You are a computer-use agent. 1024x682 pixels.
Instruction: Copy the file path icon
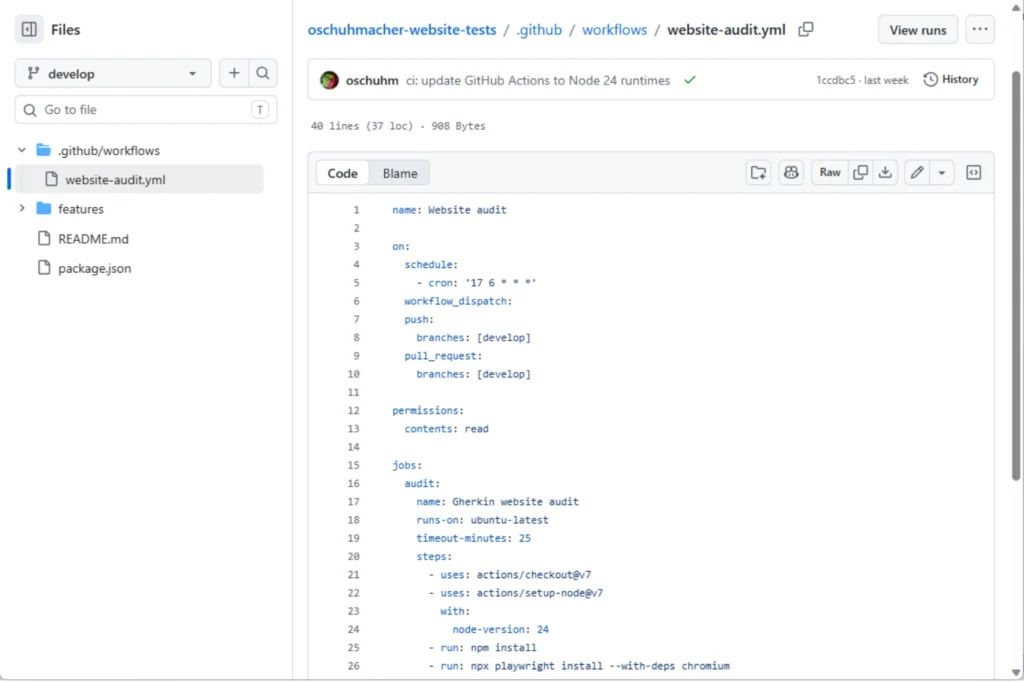click(x=806, y=29)
